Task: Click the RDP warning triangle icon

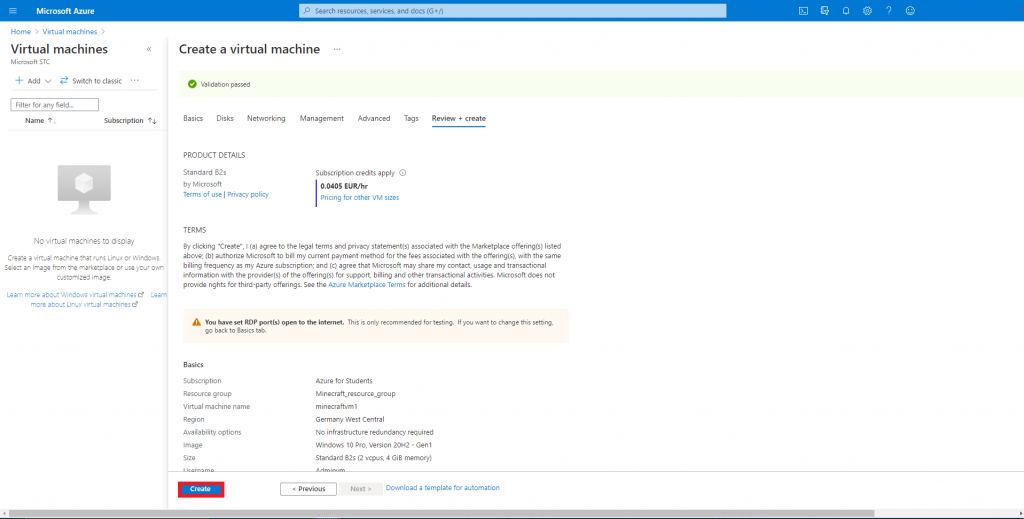Action: tap(197, 322)
